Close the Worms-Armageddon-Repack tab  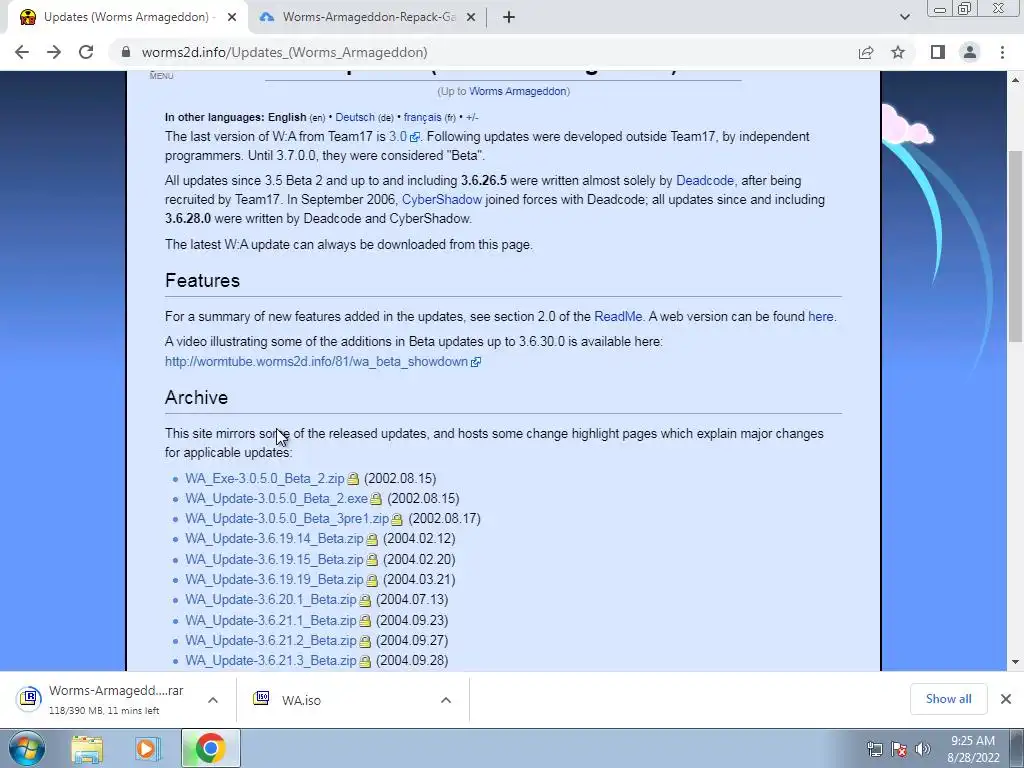tap(471, 18)
